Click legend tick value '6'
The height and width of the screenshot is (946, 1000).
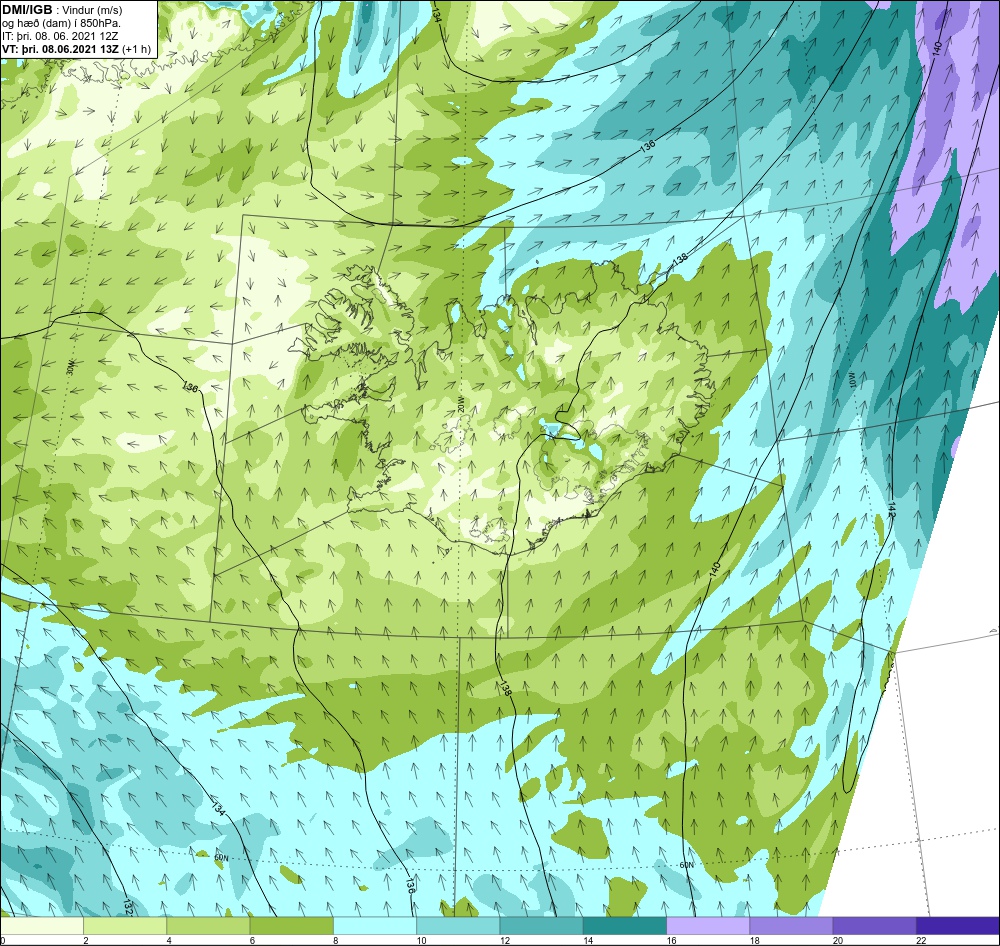click(252, 940)
